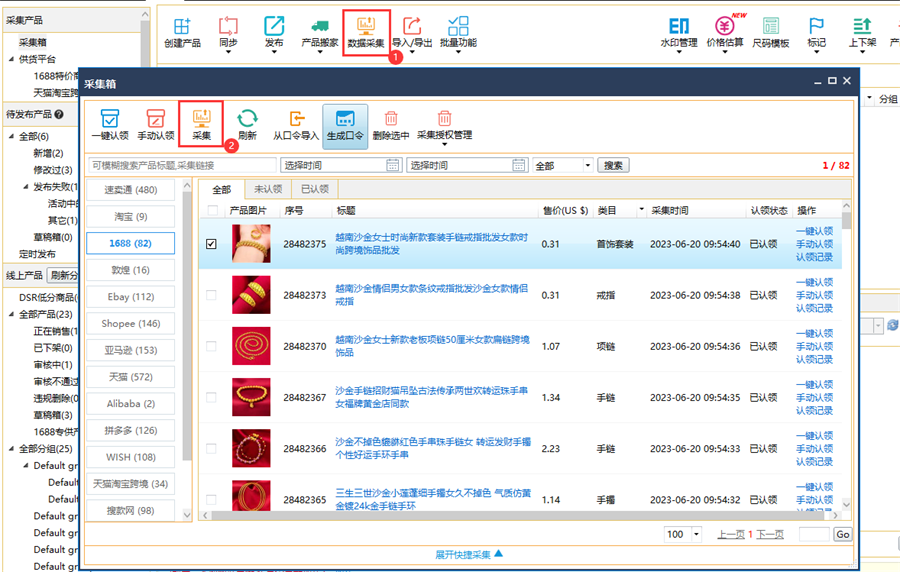Viewport: 900px width, 572px height.
Task: Click horizontal scrollbar of product table
Action: [x=519, y=515]
